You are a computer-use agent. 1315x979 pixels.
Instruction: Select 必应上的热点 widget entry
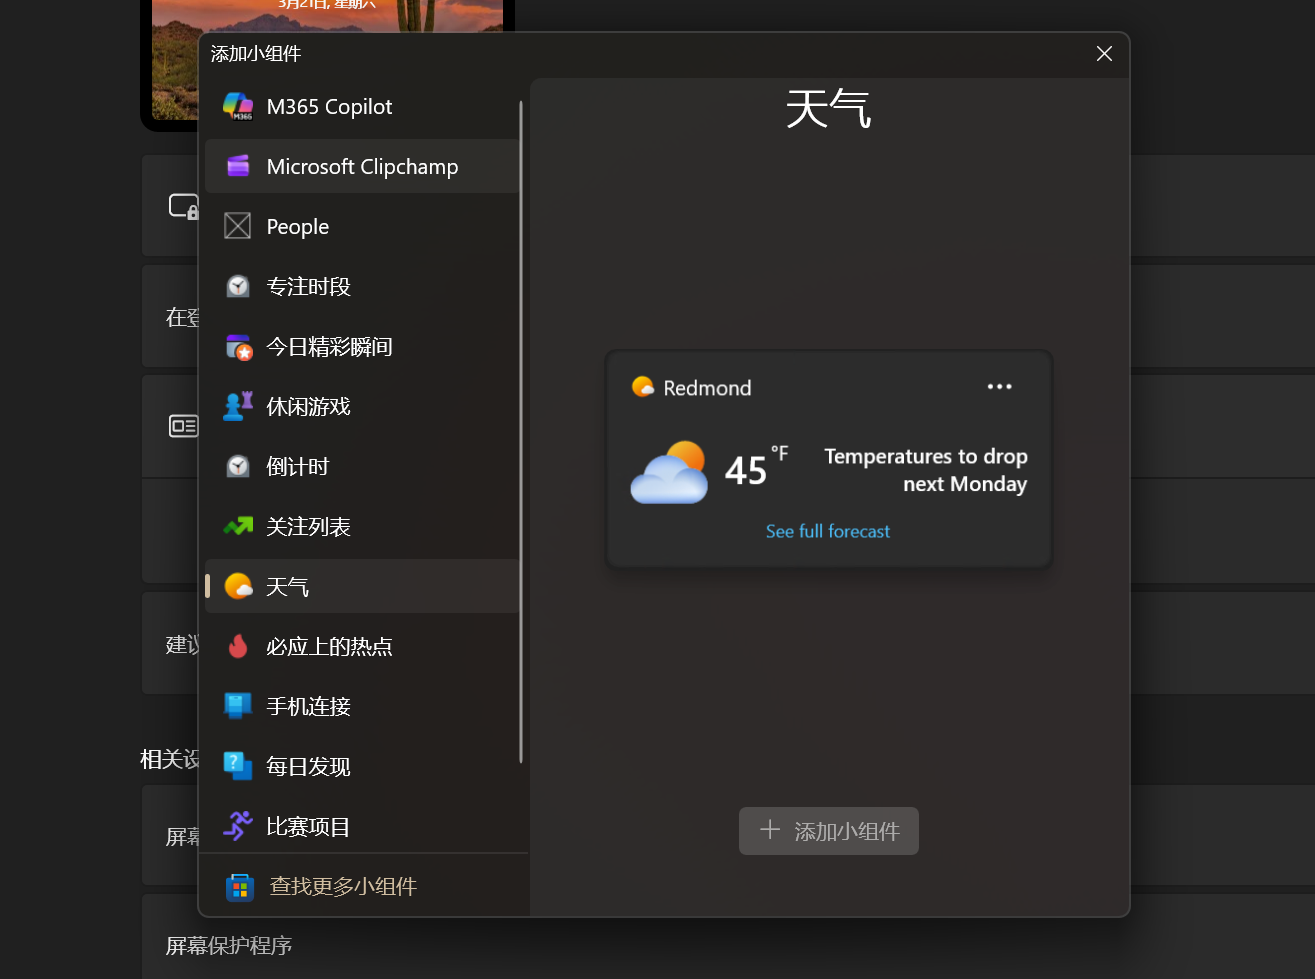362,646
